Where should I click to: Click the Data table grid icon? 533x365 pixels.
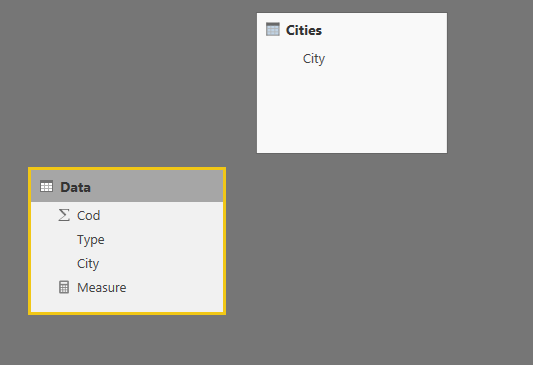click(46, 187)
